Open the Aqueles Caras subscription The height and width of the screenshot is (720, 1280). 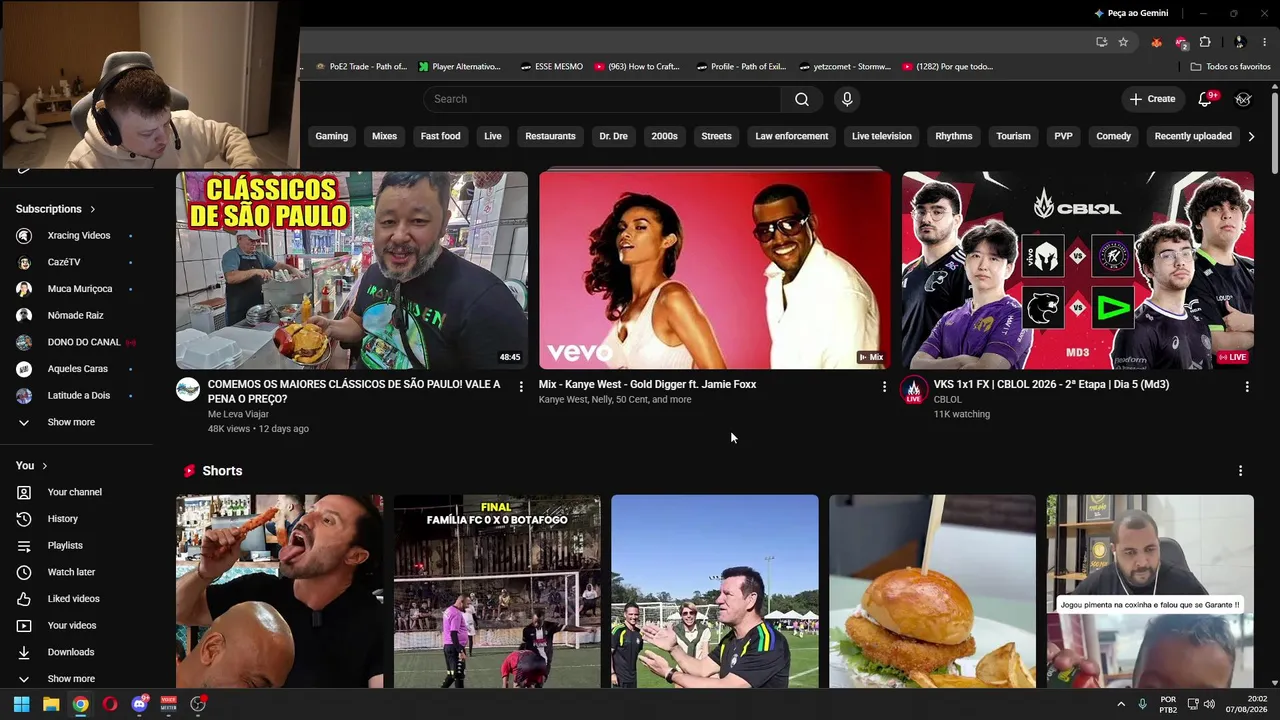[76, 369]
